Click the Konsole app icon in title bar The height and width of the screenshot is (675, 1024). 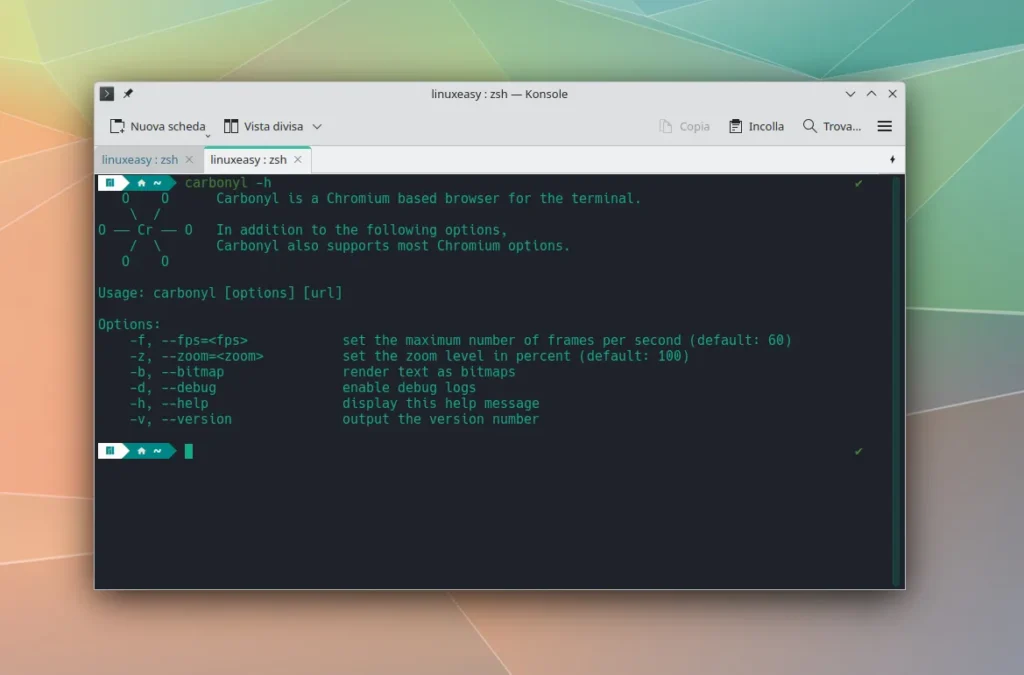(x=107, y=94)
